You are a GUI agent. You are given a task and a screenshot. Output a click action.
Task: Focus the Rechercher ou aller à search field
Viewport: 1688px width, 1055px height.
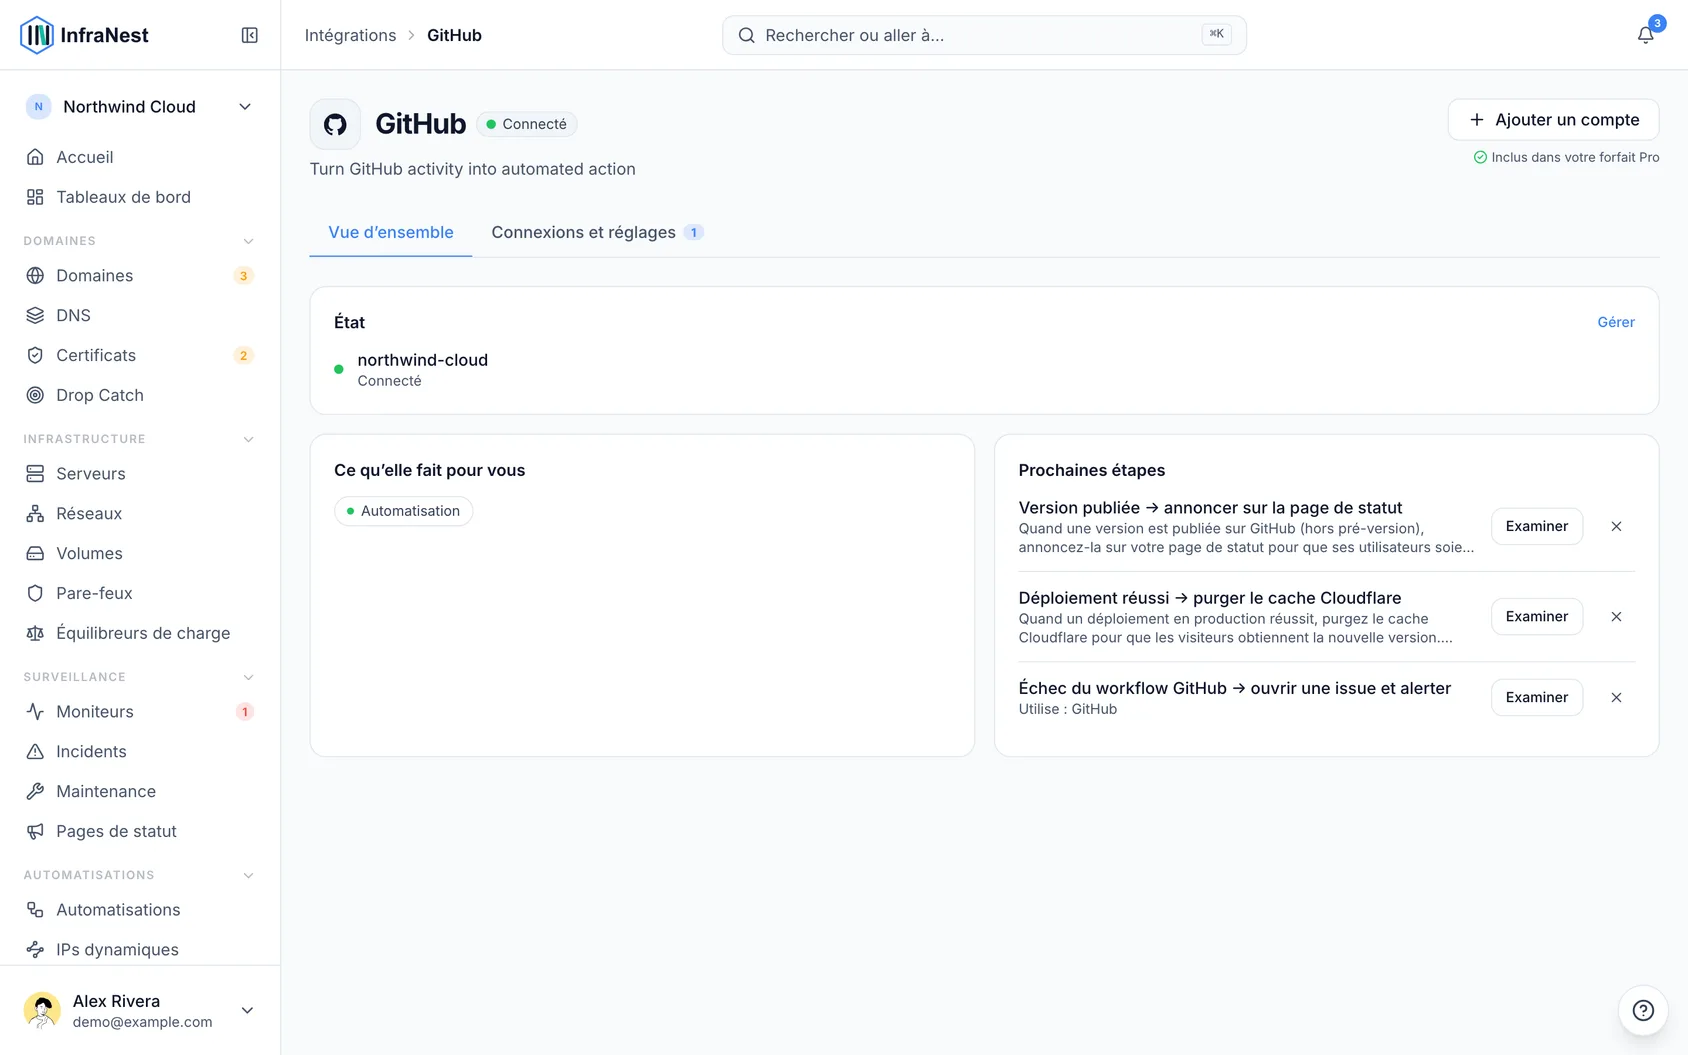pyautogui.click(x=984, y=35)
